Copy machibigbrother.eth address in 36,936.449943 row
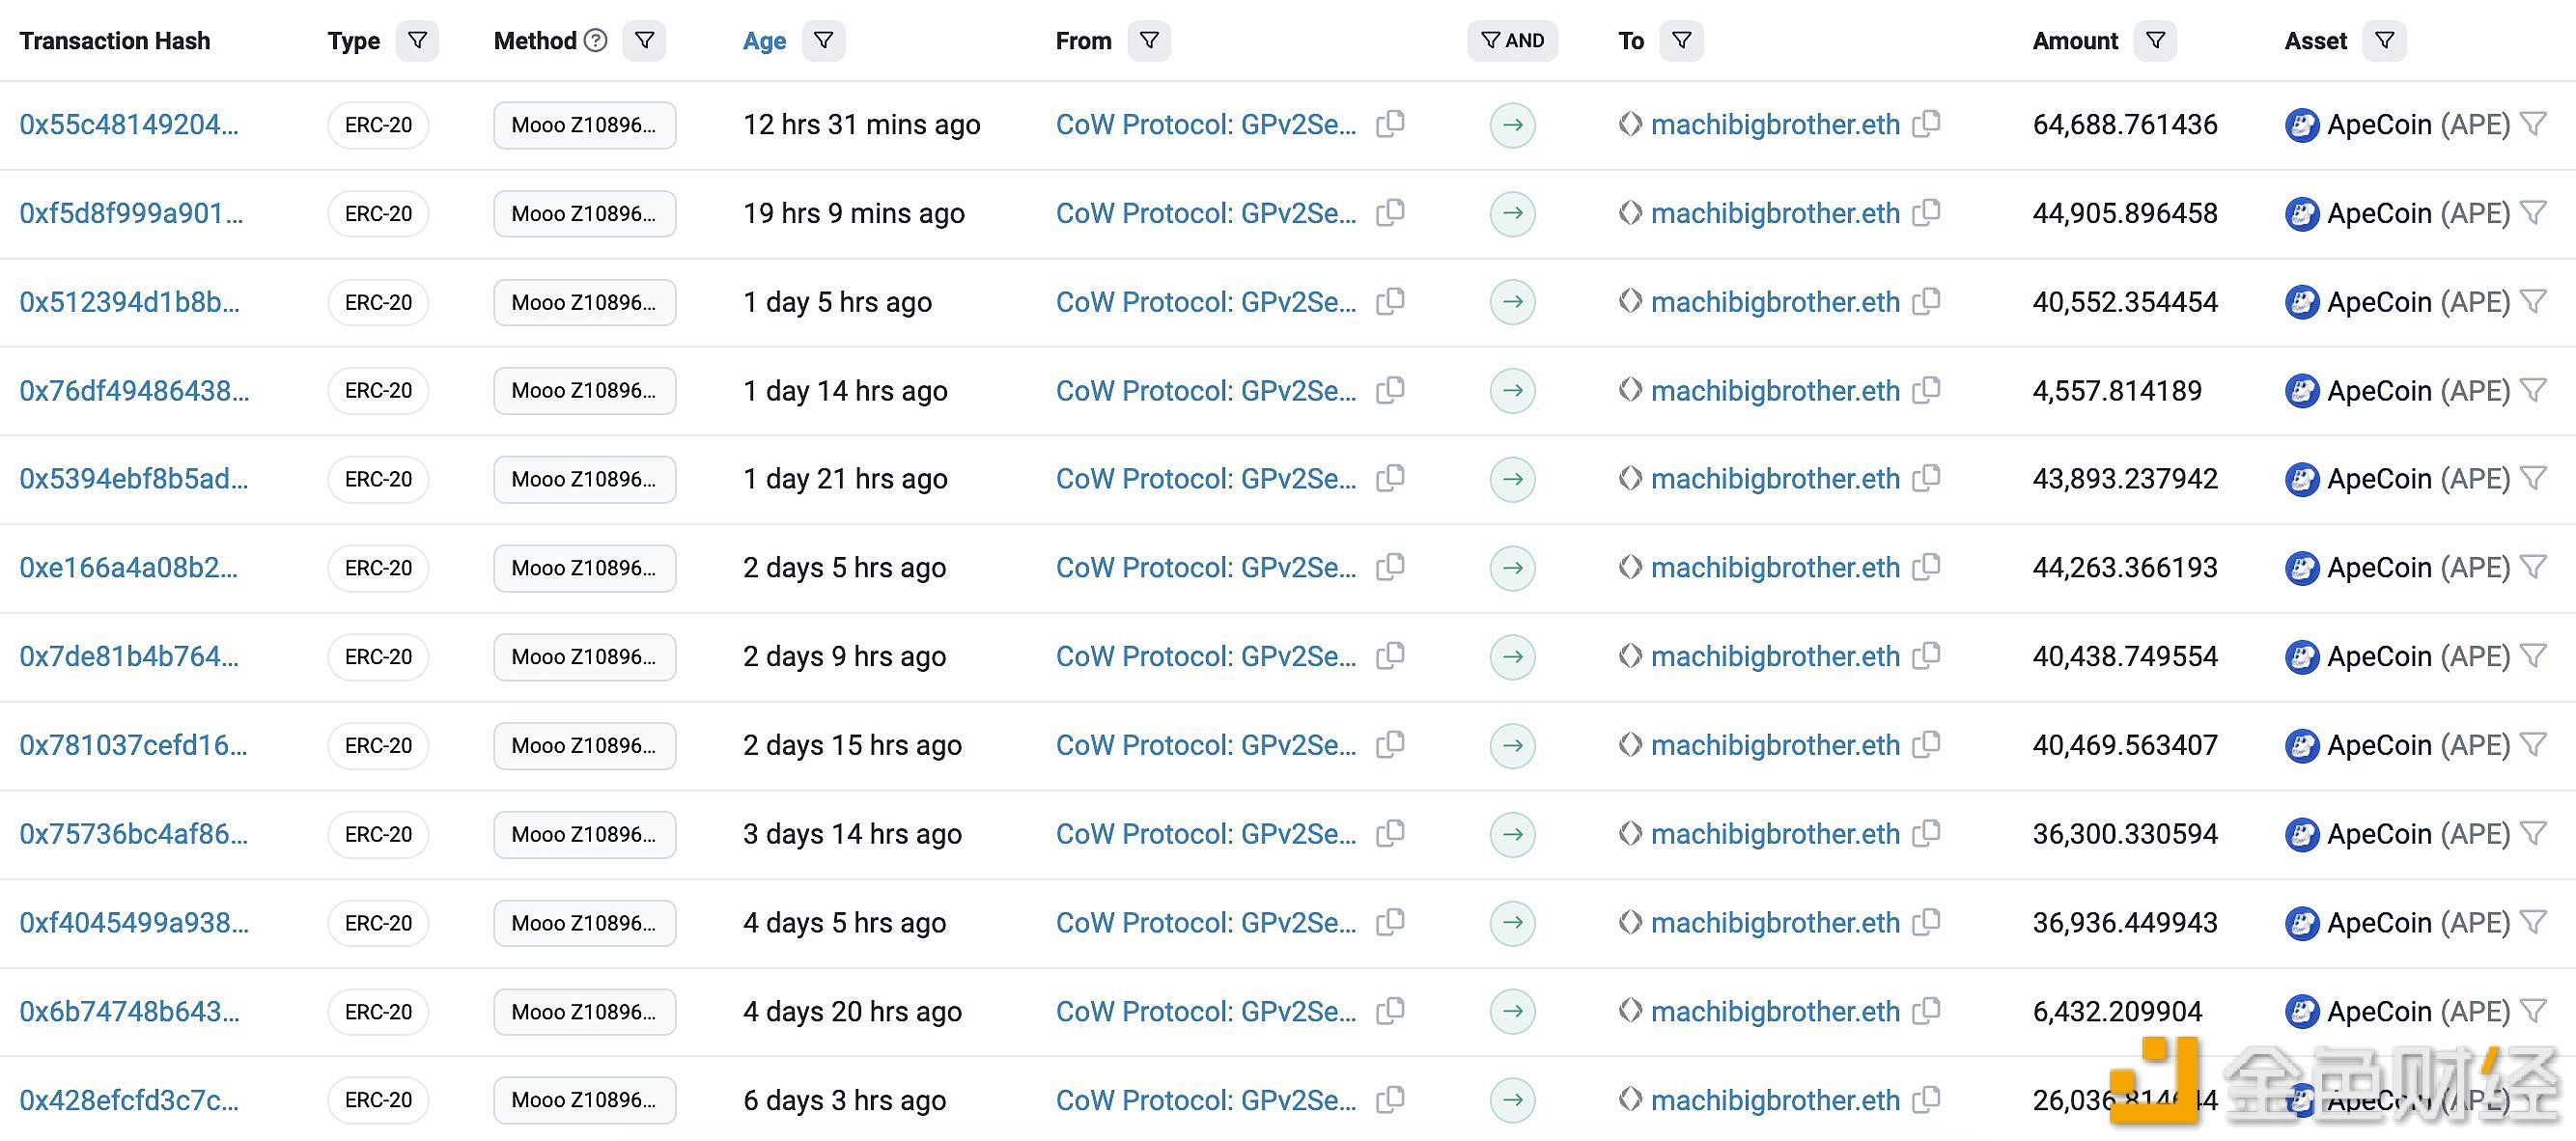The image size is (2576, 1141). [x=1926, y=922]
